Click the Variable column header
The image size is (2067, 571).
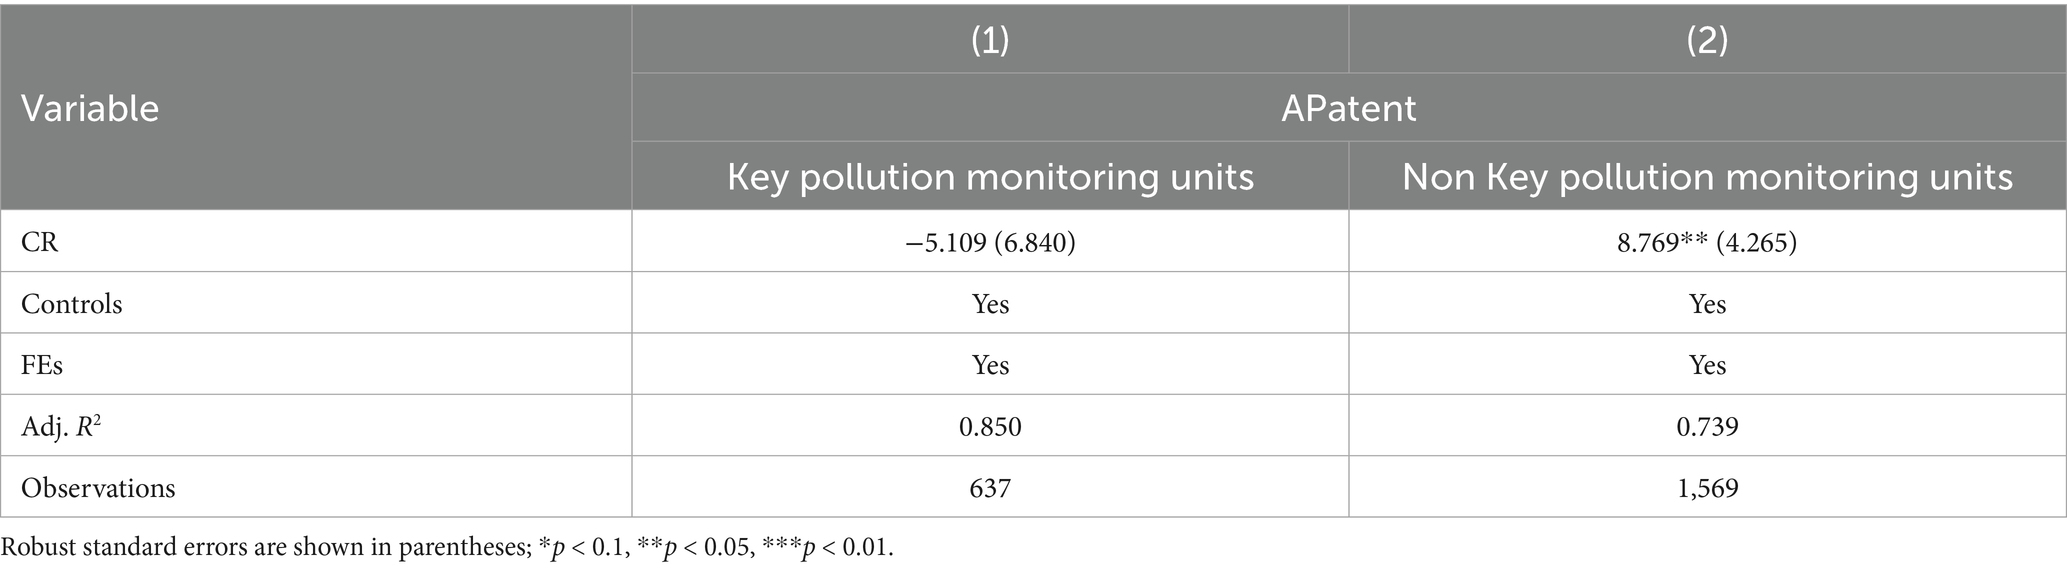pyautogui.click(x=90, y=108)
